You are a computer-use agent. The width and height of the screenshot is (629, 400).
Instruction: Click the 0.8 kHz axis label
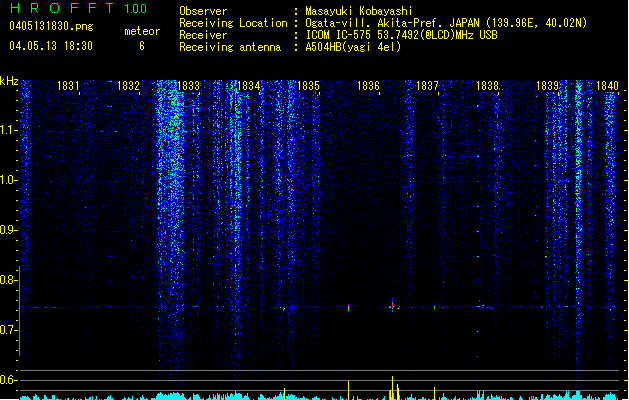coord(8,280)
